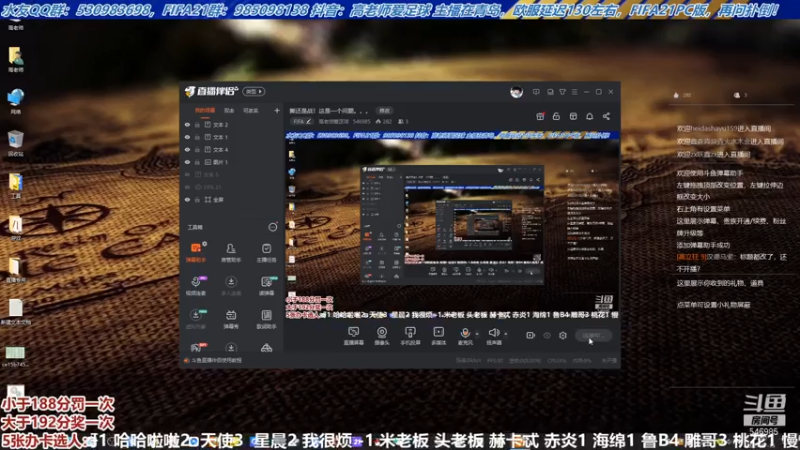800x450 pixels.
Task: Click the 虚拟形象 tool icon
Action: (x=196, y=315)
